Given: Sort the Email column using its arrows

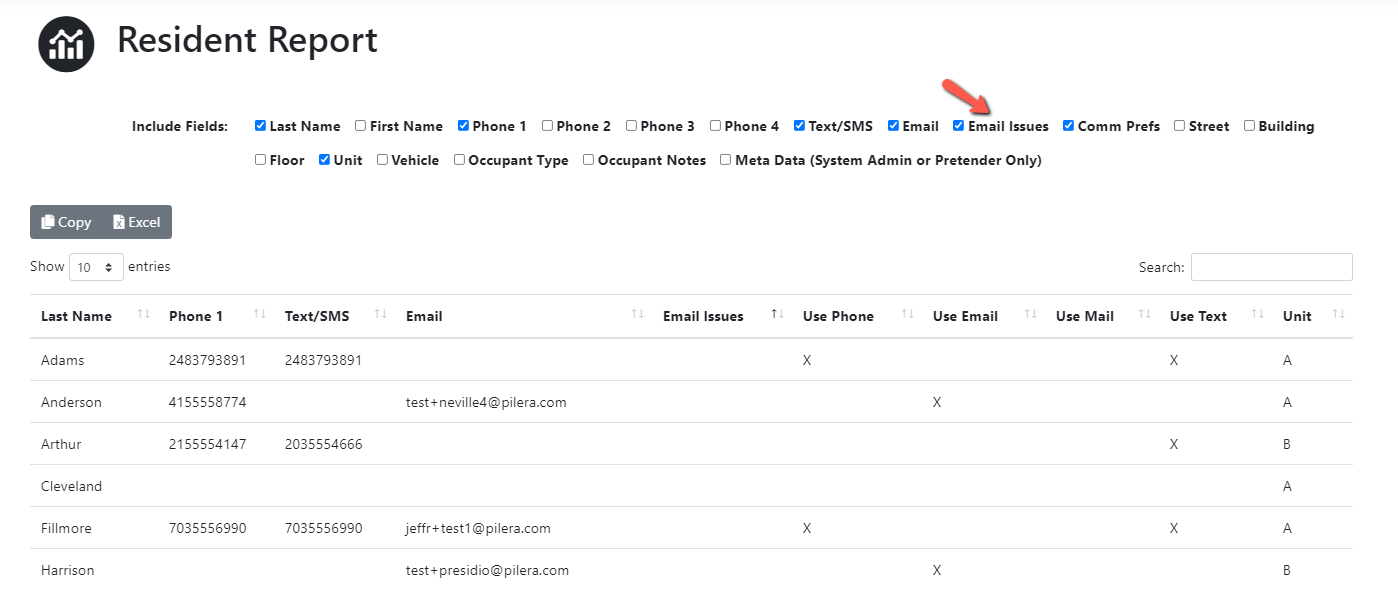Looking at the screenshot, I should coord(638,315).
